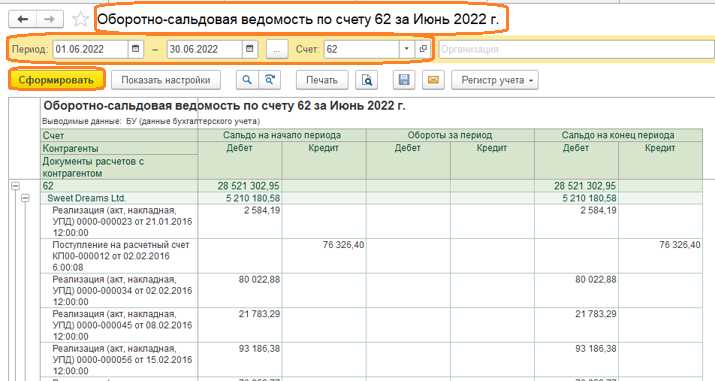Open print preview icon next to Печать
This screenshot has width=715, height=381.
367,80
